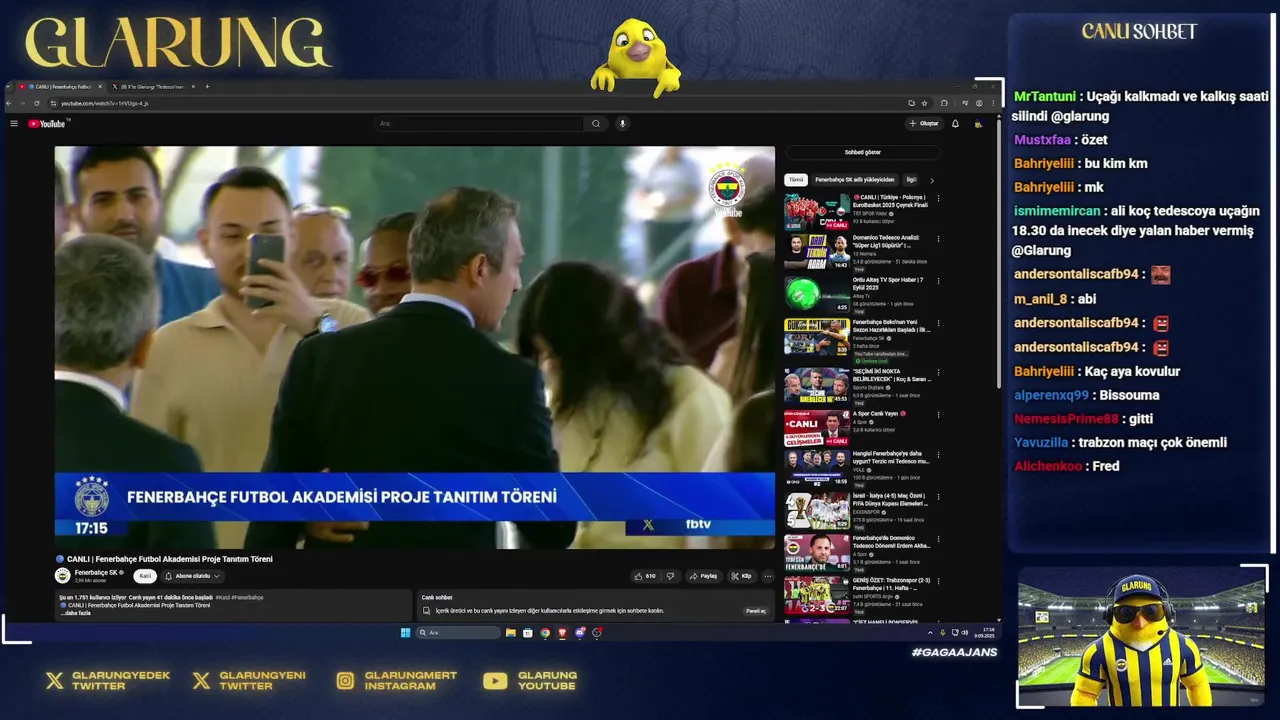Click the Windows taskbar search box
The height and width of the screenshot is (720, 1280).
tap(458, 633)
